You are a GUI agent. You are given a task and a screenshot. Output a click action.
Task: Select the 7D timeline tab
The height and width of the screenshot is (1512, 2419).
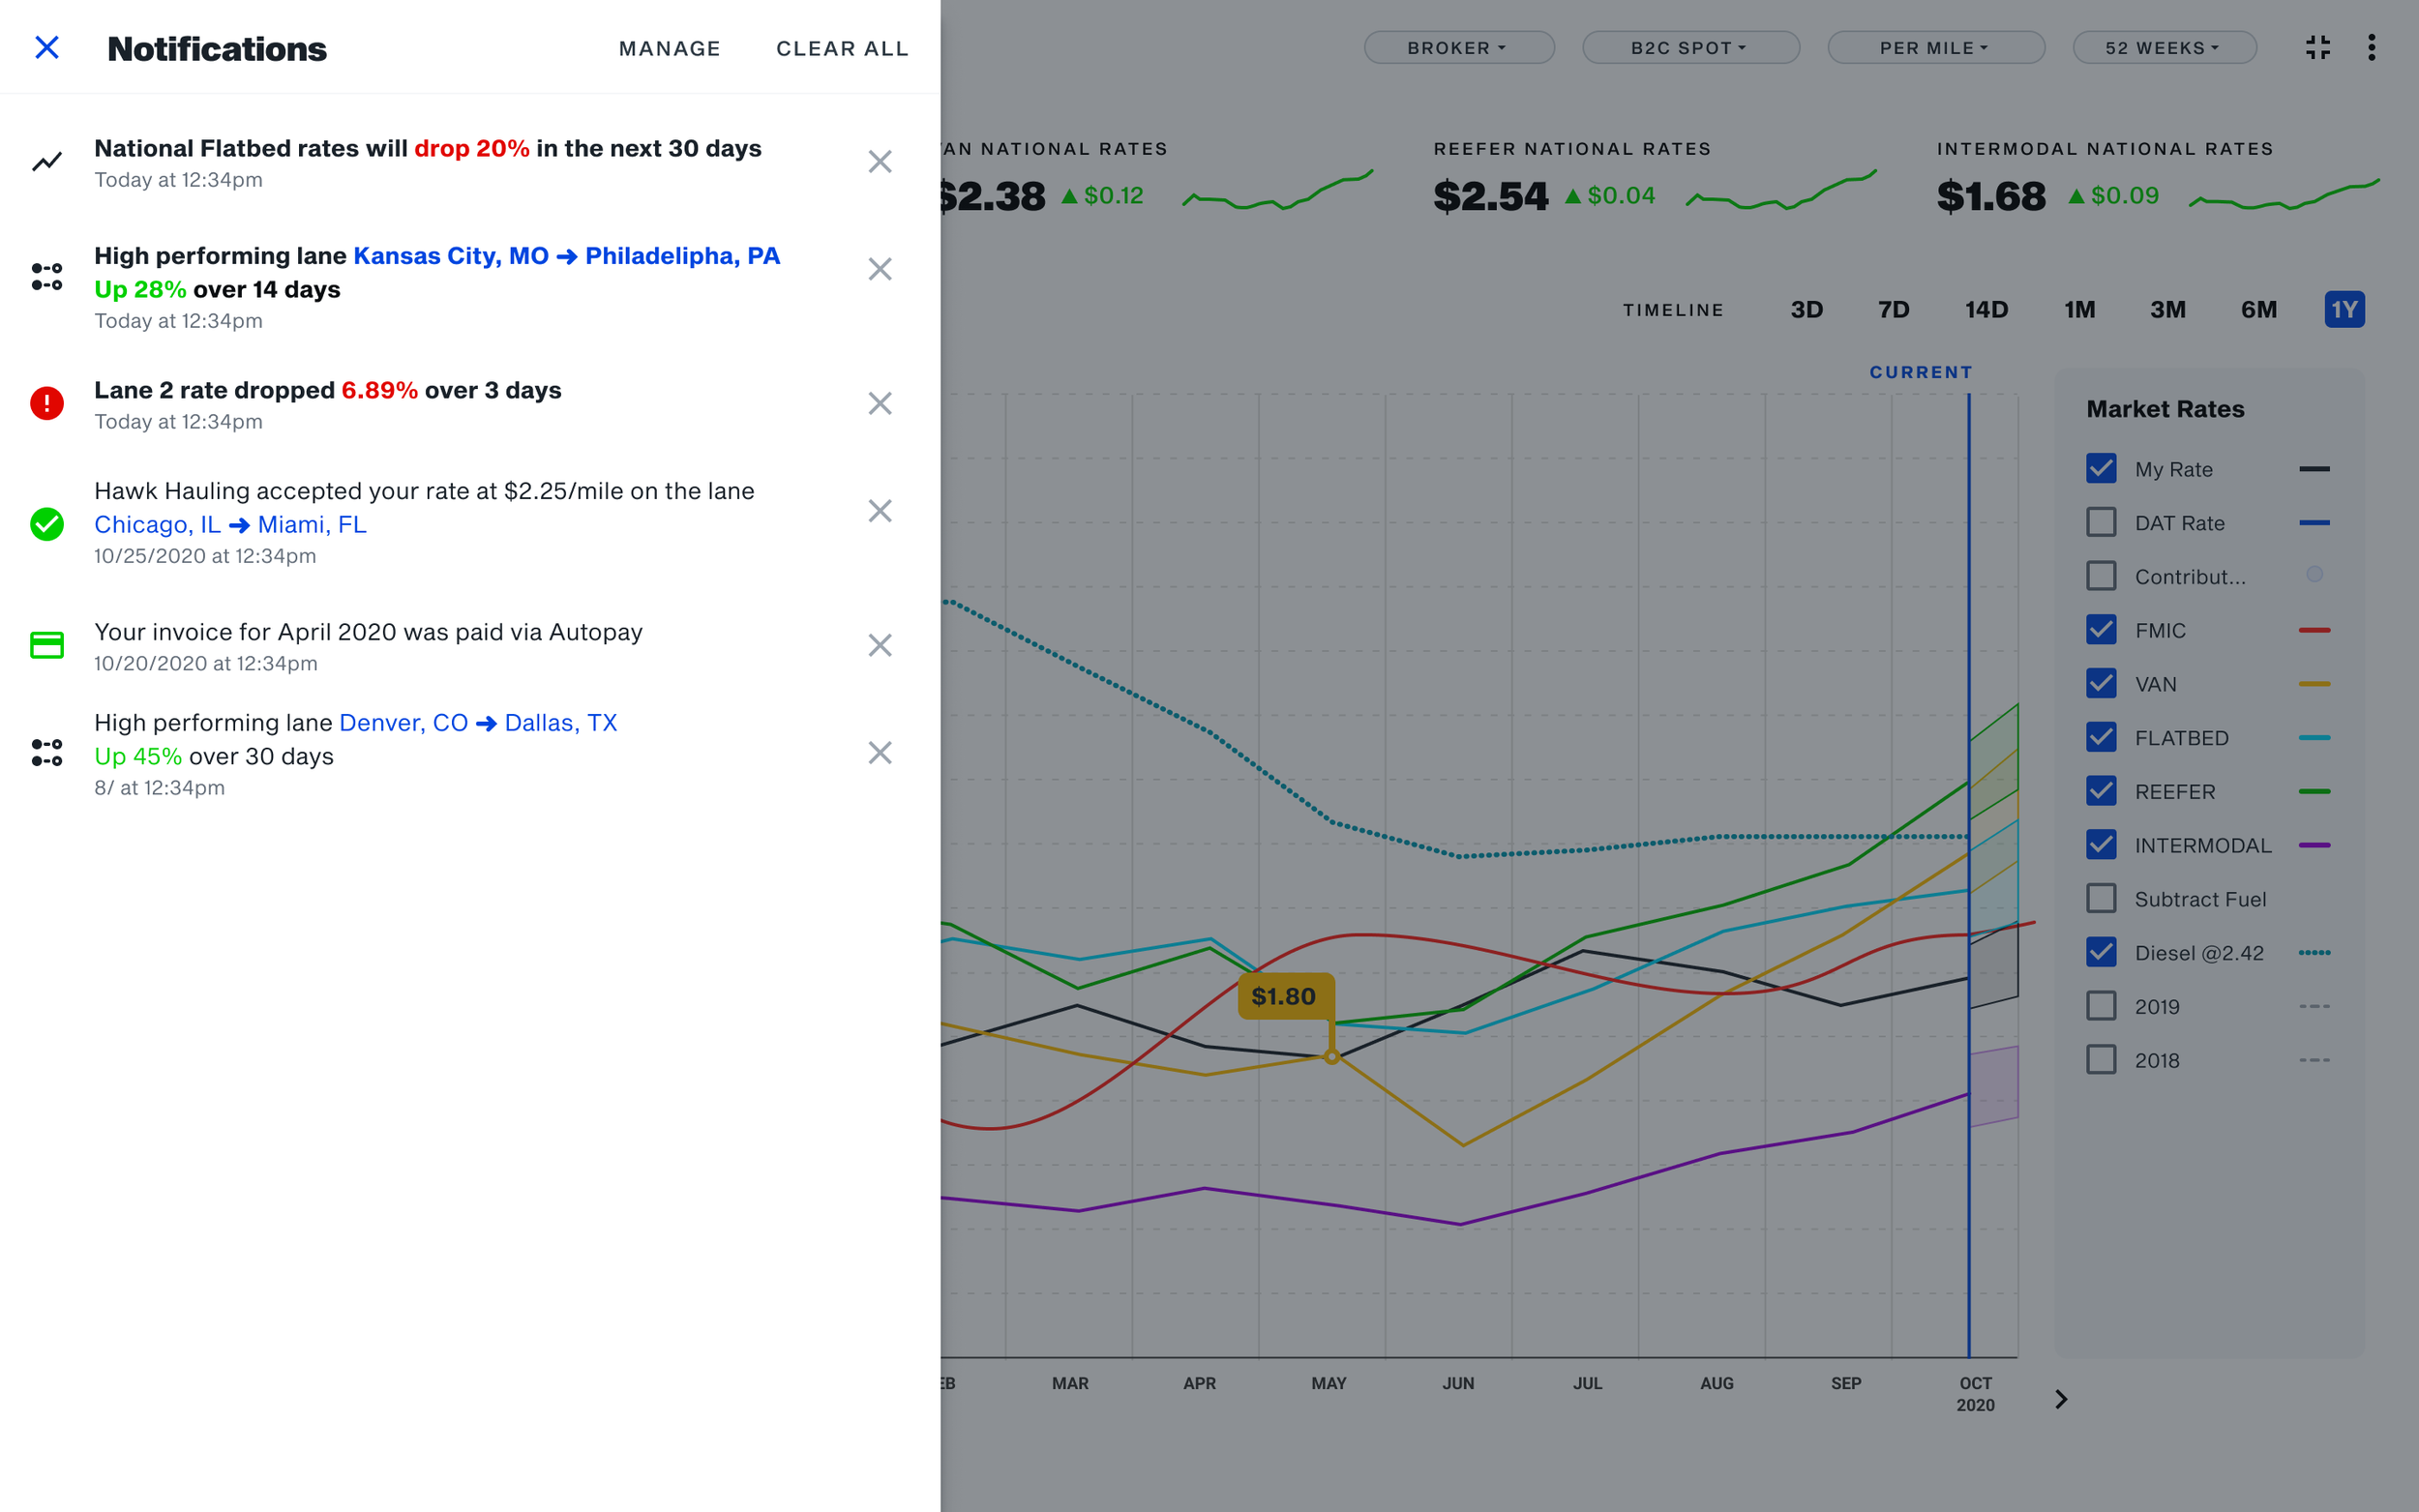click(1895, 309)
